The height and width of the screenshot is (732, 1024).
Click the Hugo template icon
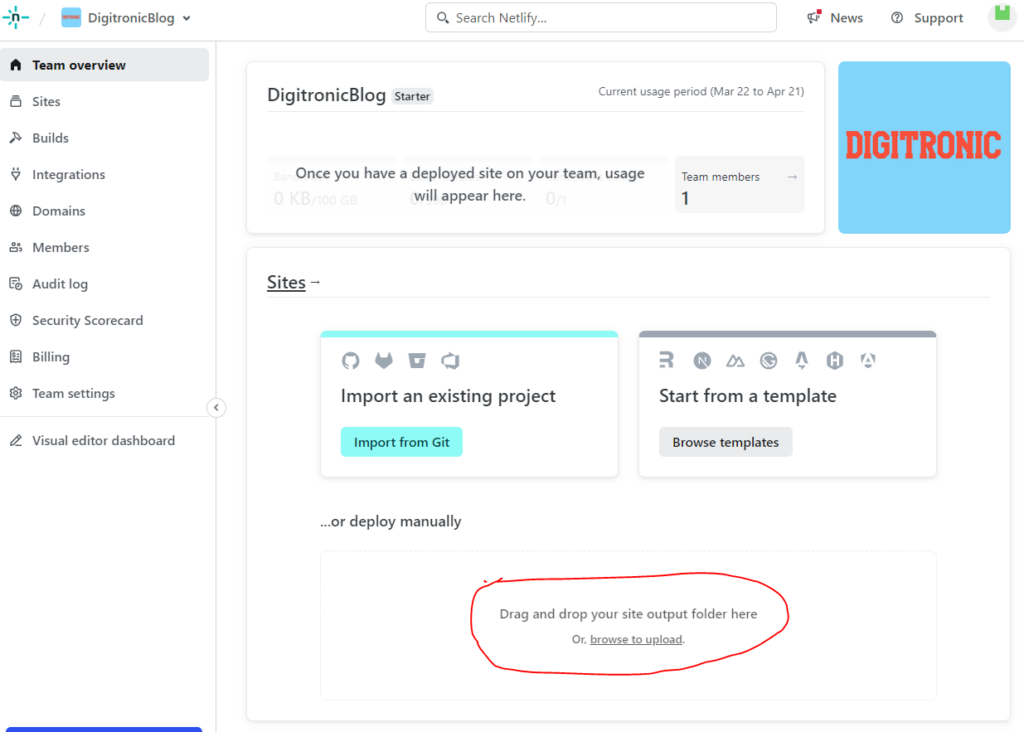[835, 360]
